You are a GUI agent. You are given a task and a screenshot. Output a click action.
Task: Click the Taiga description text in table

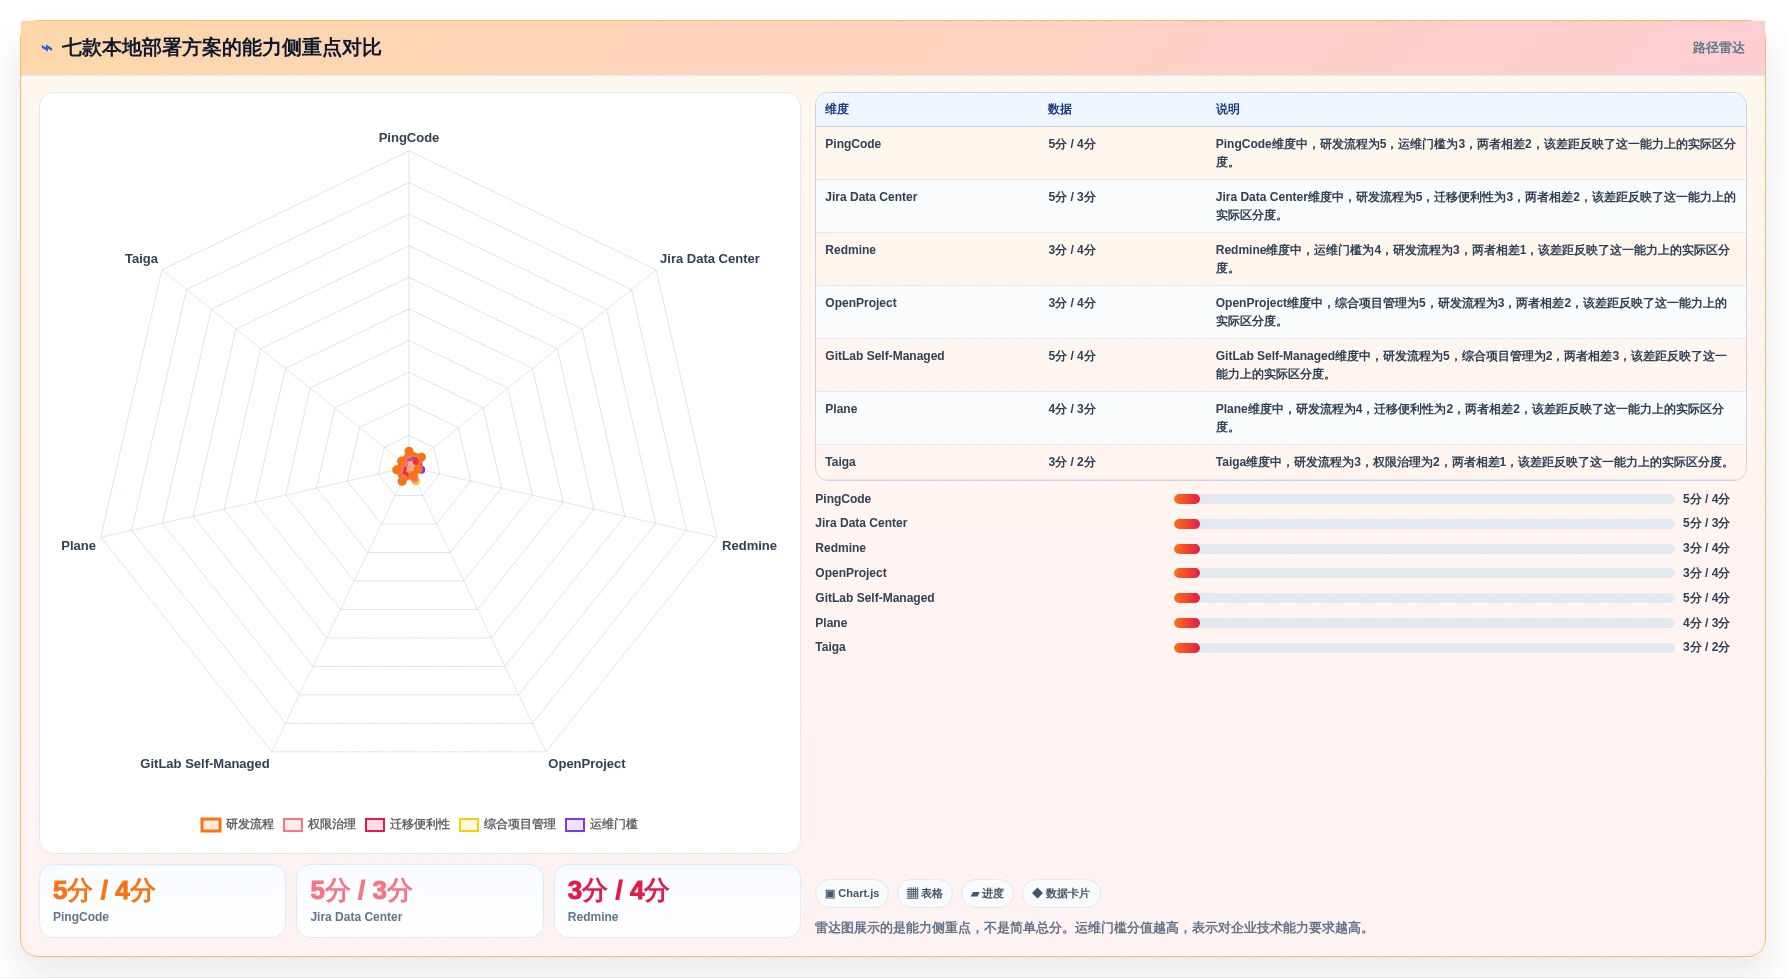tap(1474, 462)
